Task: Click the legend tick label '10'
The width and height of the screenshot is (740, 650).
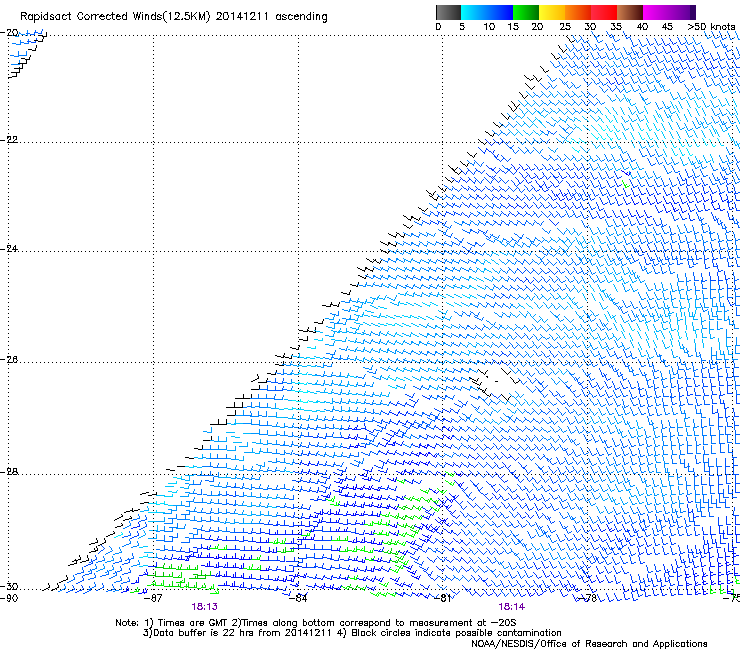Action: click(x=489, y=27)
